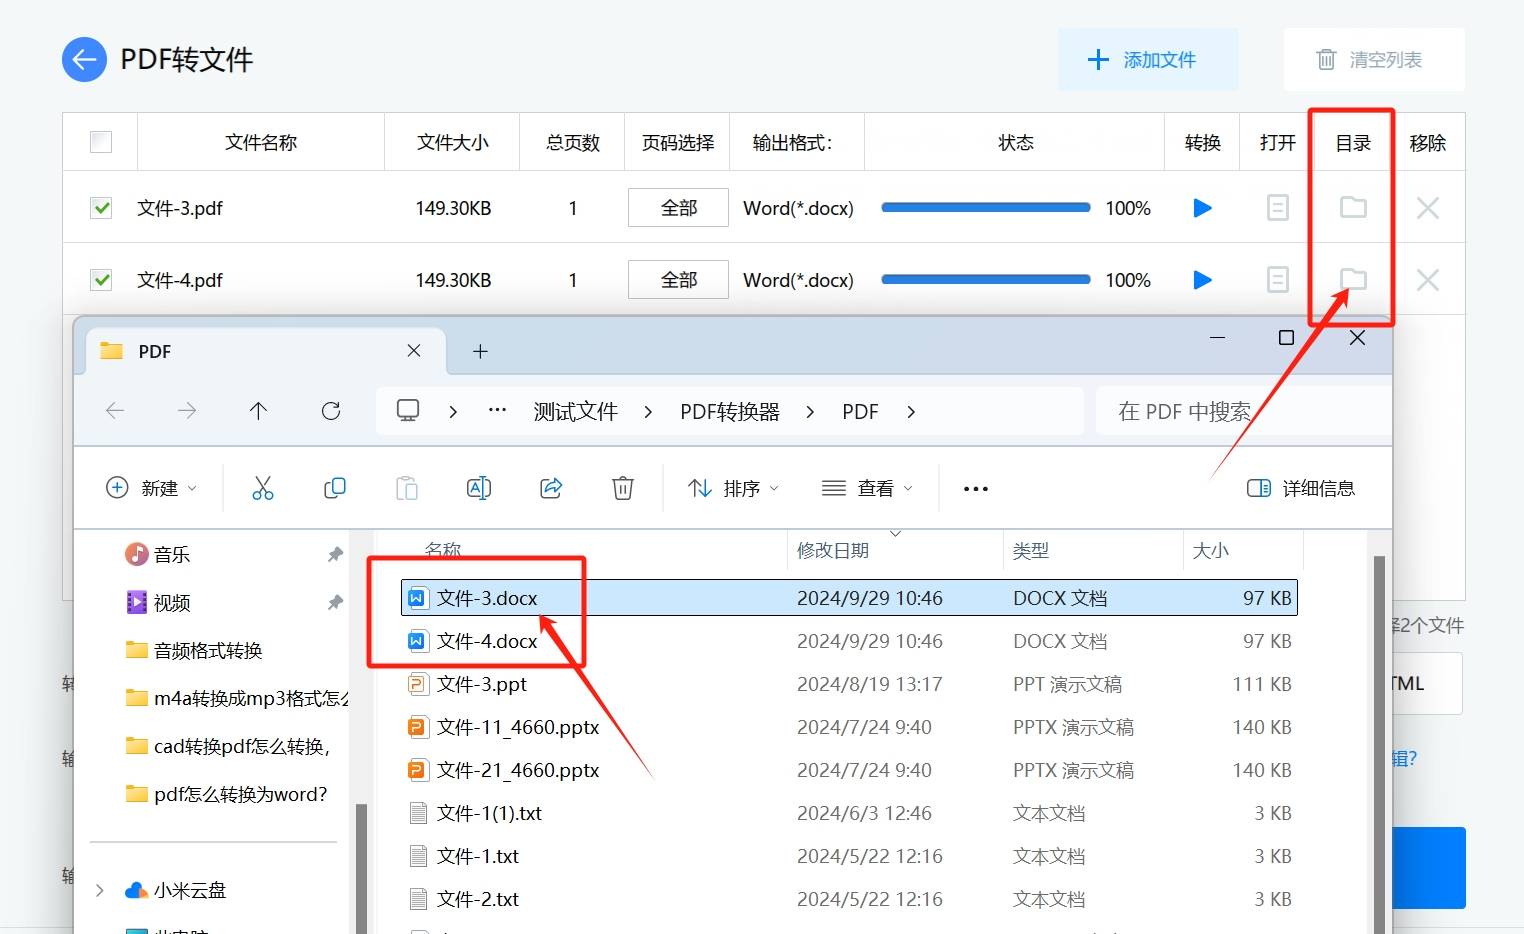This screenshot has height=934, width=1524.
Task: Refresh the File Explorer folder
Action: click(331, 411)
